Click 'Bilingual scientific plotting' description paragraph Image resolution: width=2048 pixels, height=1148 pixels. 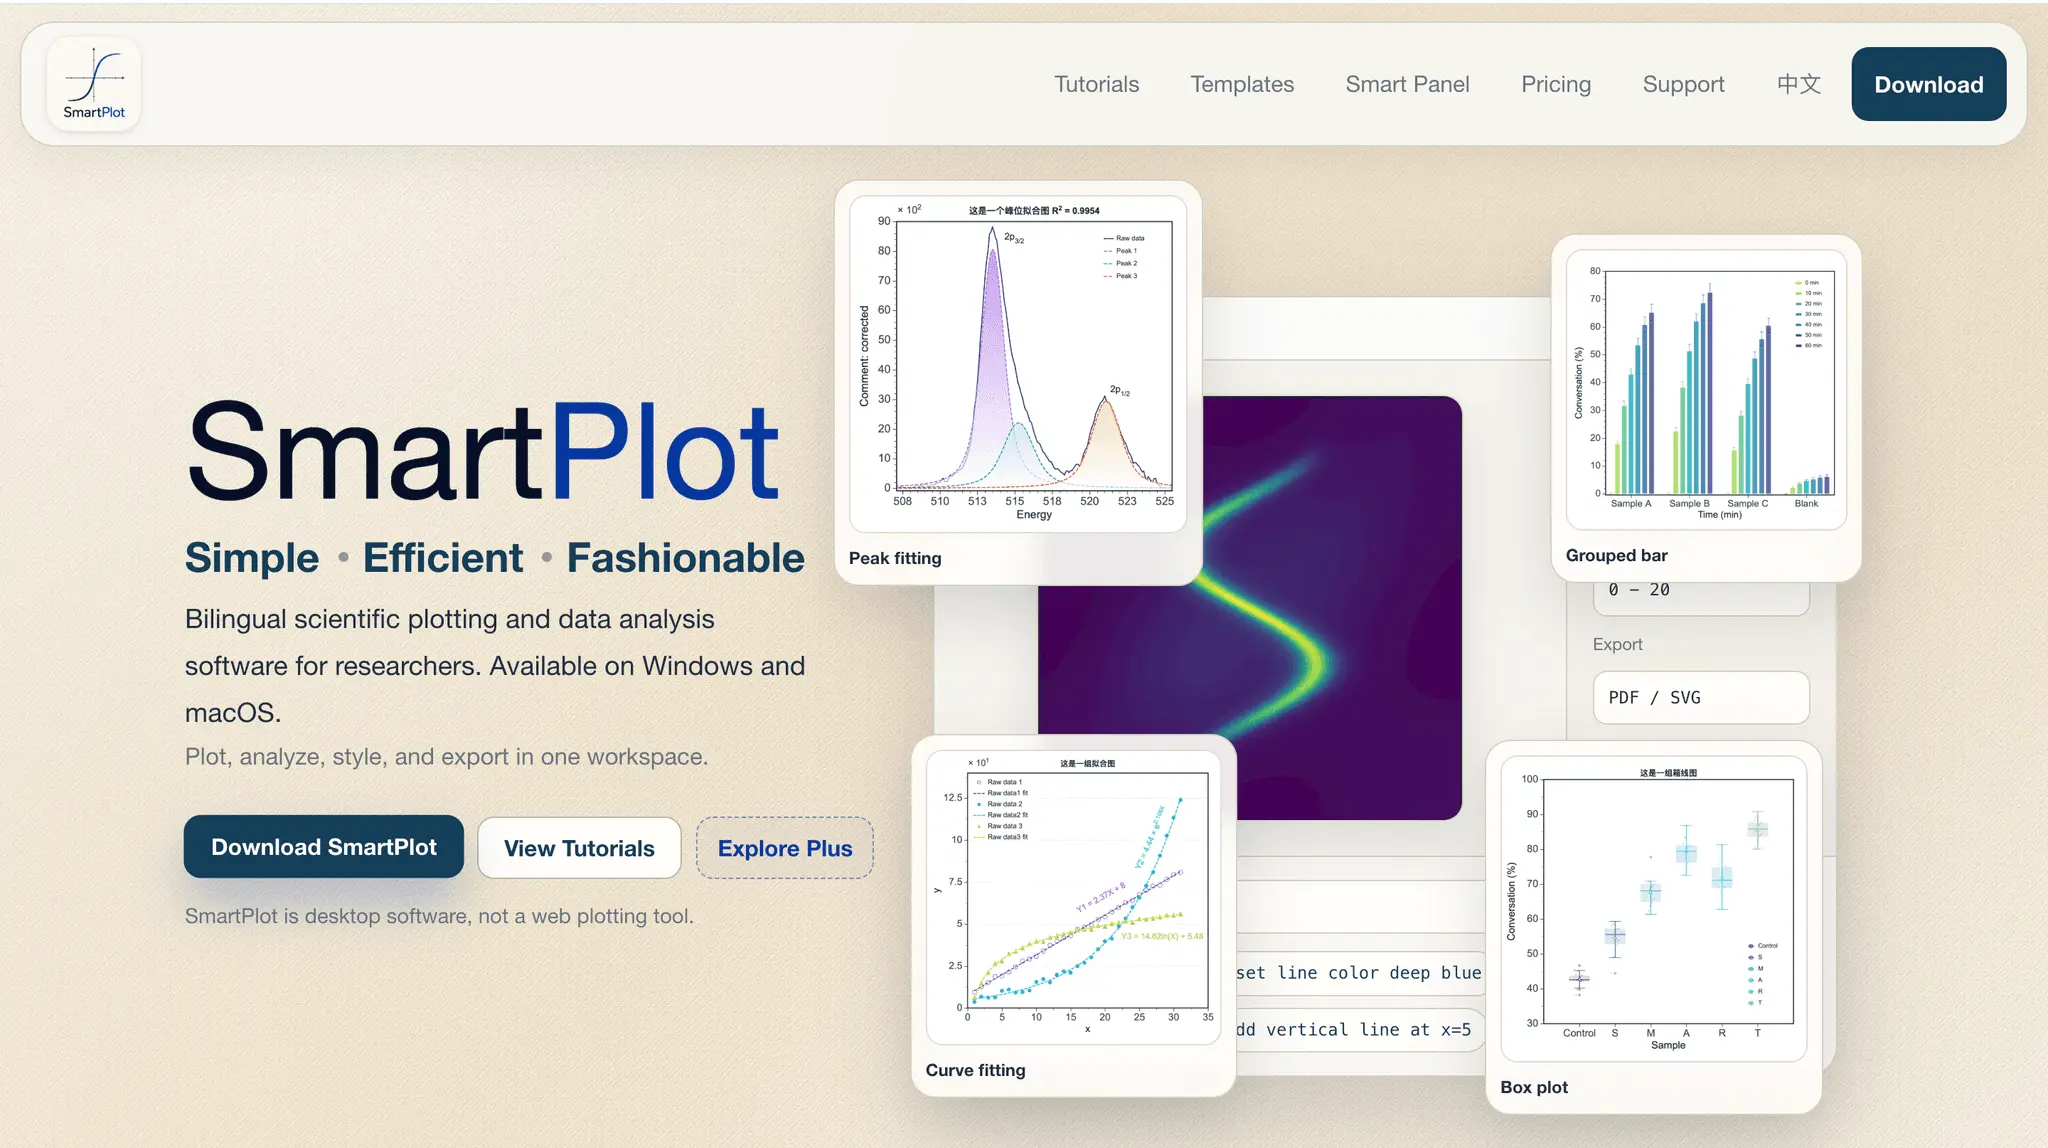(495, 666)
